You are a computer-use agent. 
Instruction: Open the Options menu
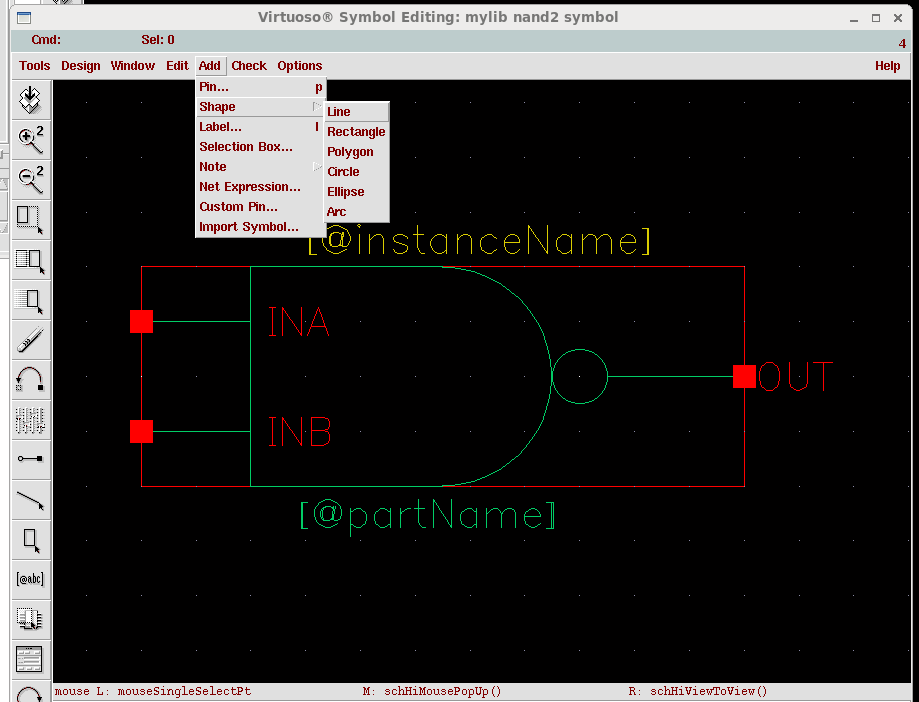299,65
